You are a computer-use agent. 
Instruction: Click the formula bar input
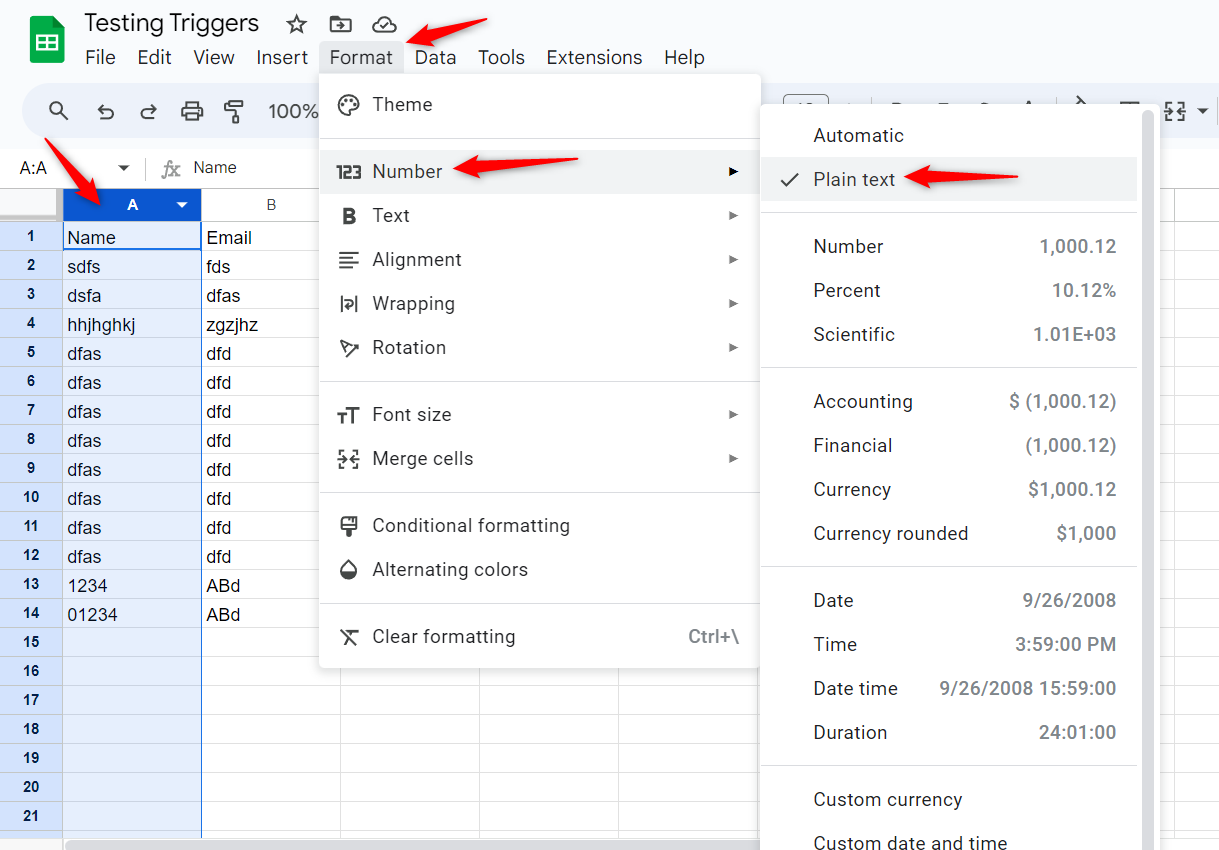252,168
